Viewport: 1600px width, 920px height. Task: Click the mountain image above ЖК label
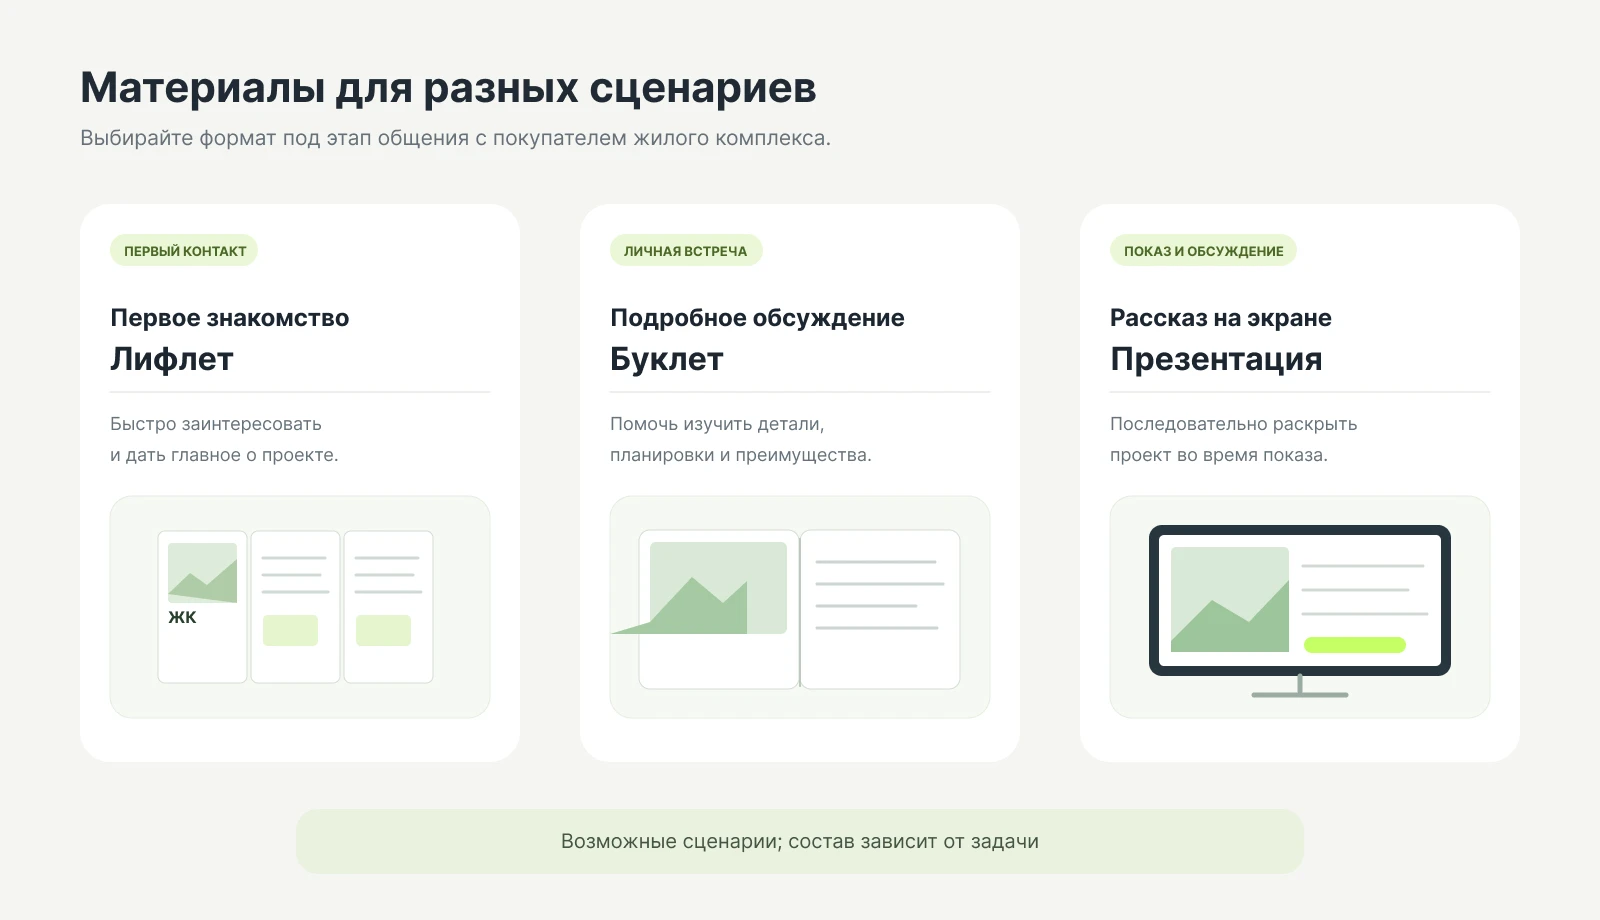click(x=202, y=573)
